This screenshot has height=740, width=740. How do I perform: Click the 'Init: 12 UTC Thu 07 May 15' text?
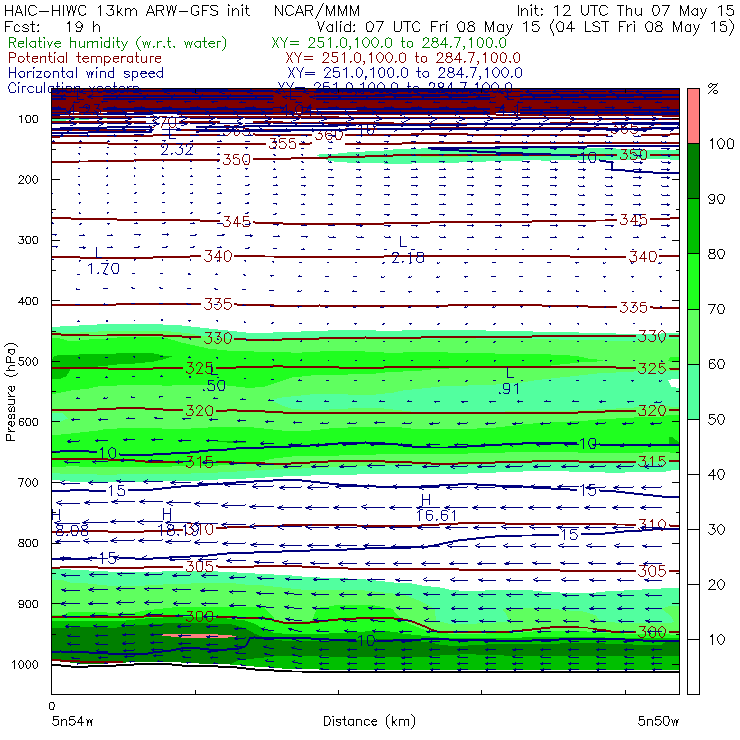(625, 10)
